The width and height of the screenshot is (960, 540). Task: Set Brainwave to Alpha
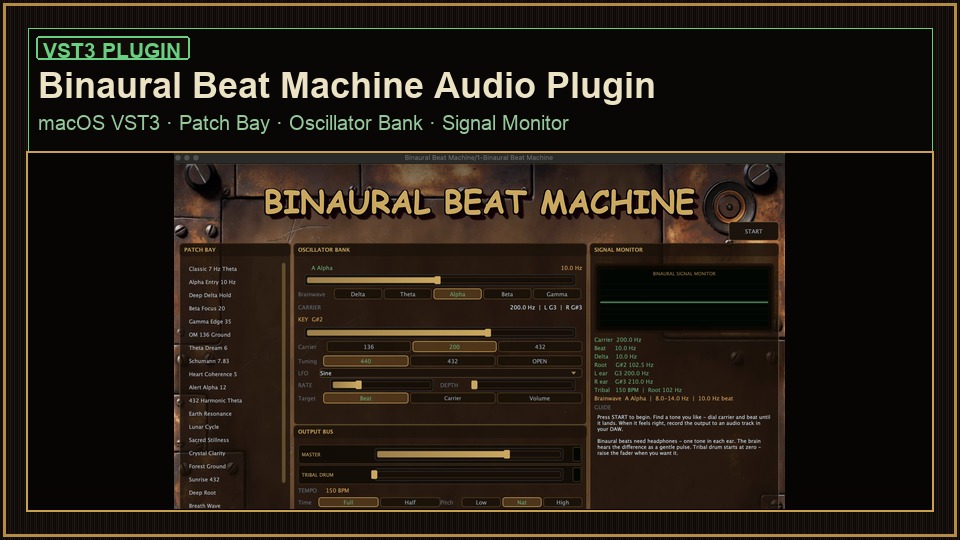tap(457, 294)
